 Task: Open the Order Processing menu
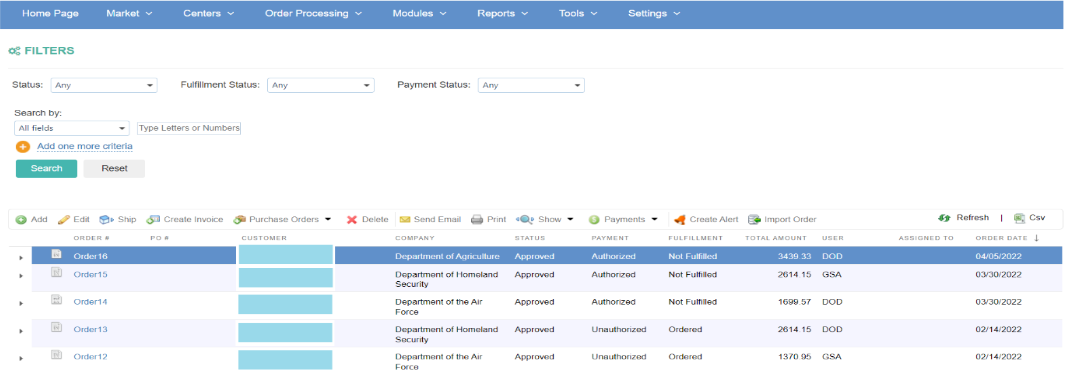click(313, 14)
